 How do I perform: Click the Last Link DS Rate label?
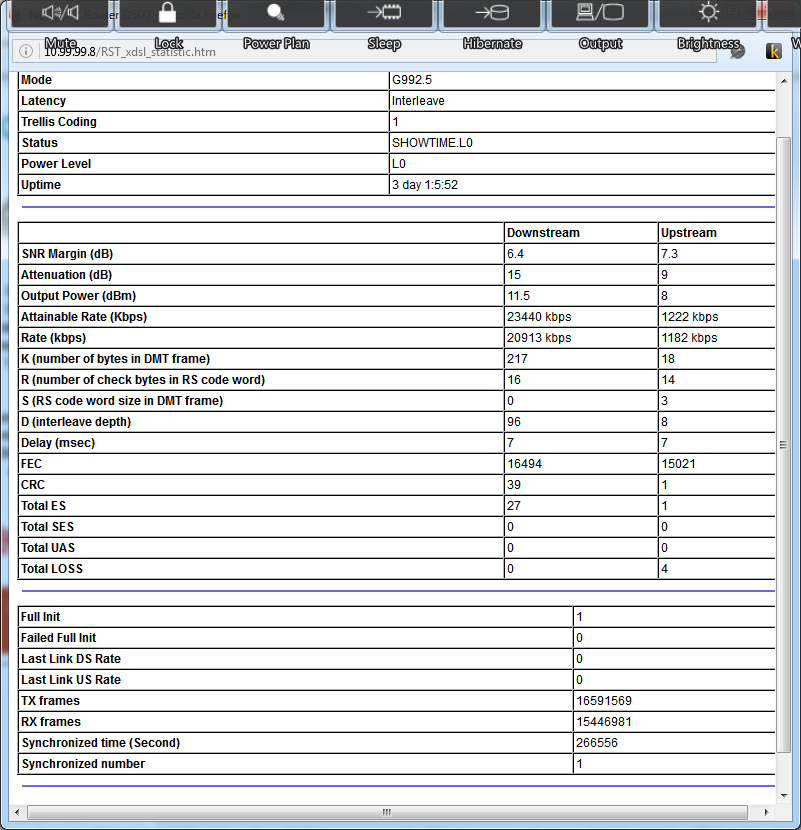70,659
